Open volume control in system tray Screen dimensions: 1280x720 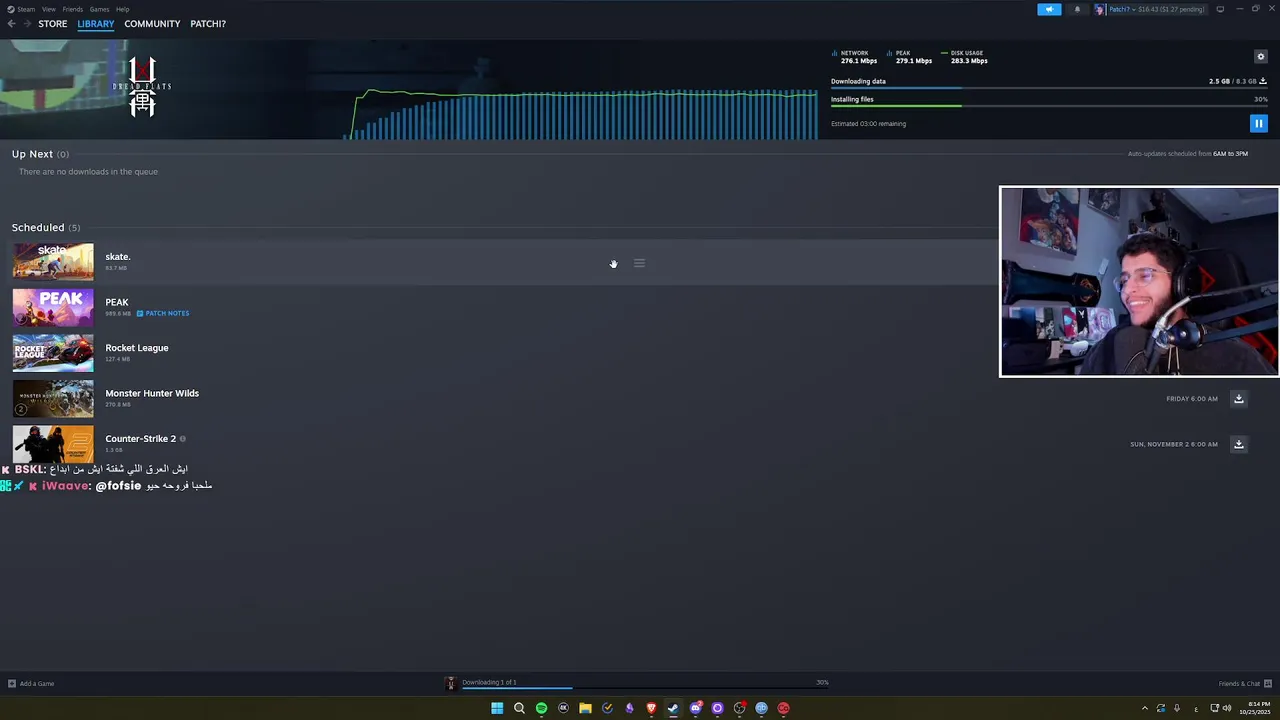coord(1227,708)
